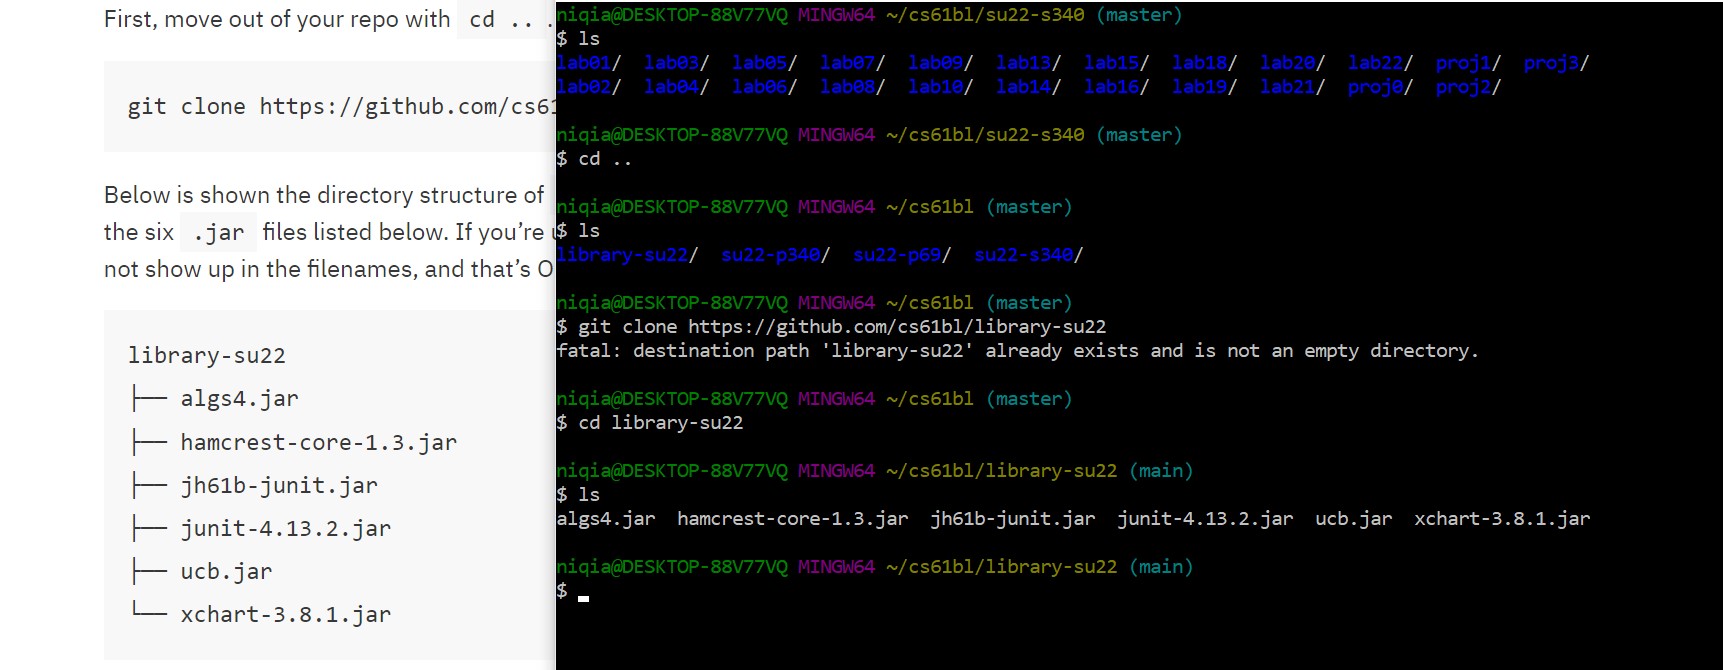
Task: Select junit-4.13.2.jar in the directory tree
Action: (285, 529)
